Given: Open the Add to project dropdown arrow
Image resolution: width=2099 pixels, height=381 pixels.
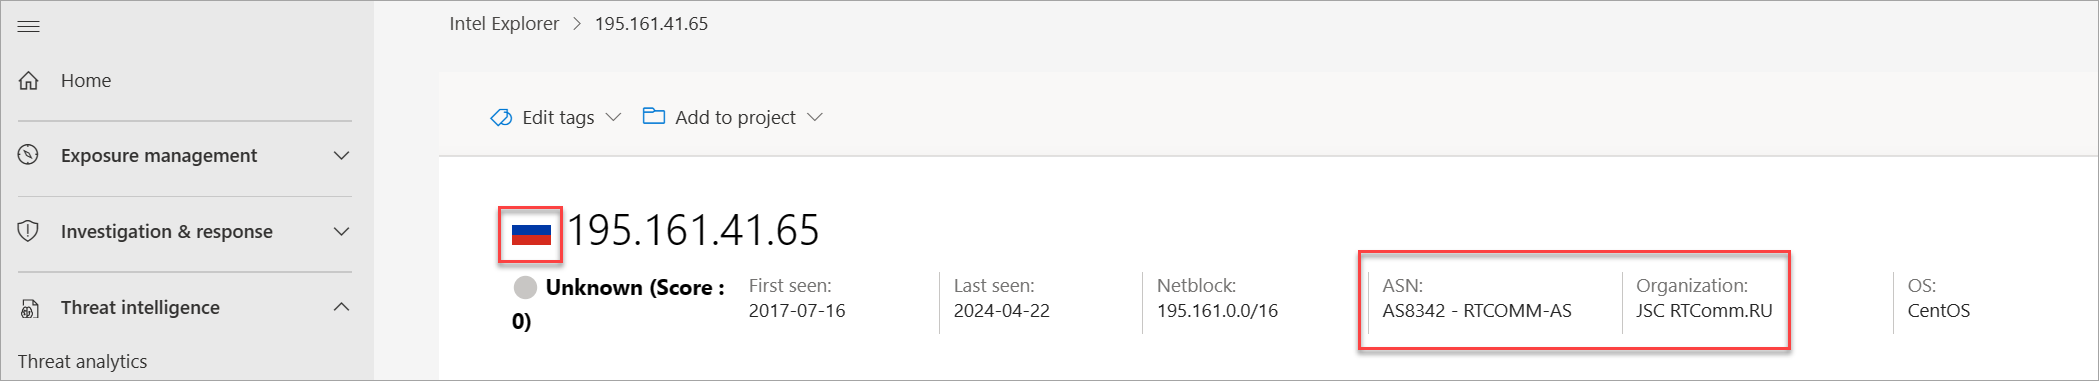Looking at the screenshot, I should coord(815,117).
